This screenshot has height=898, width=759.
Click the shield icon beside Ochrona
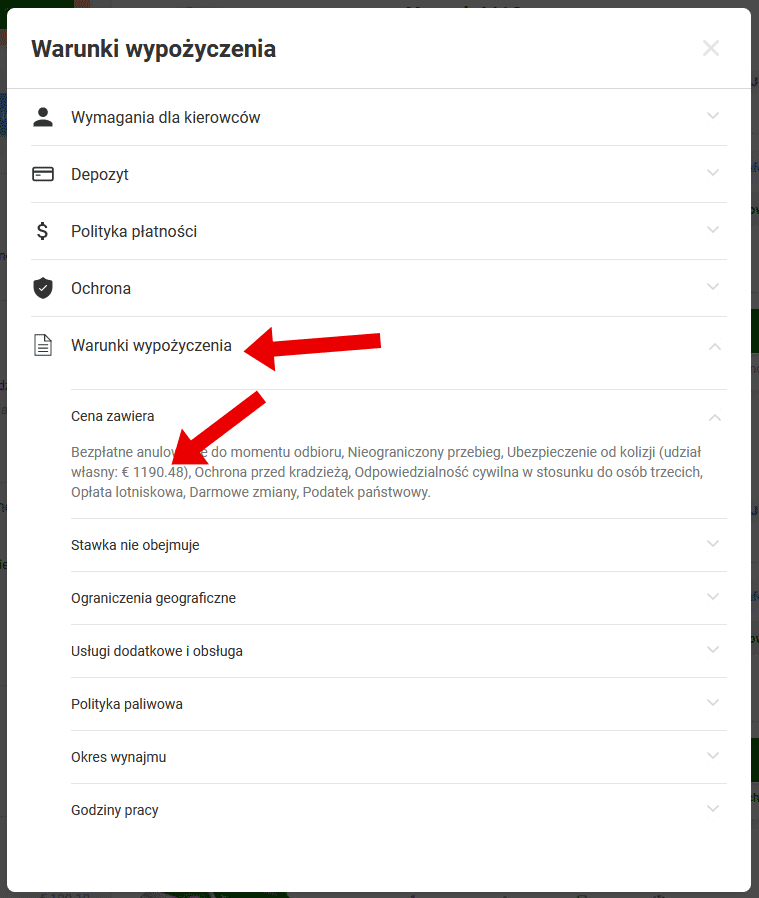pos(43,288)
